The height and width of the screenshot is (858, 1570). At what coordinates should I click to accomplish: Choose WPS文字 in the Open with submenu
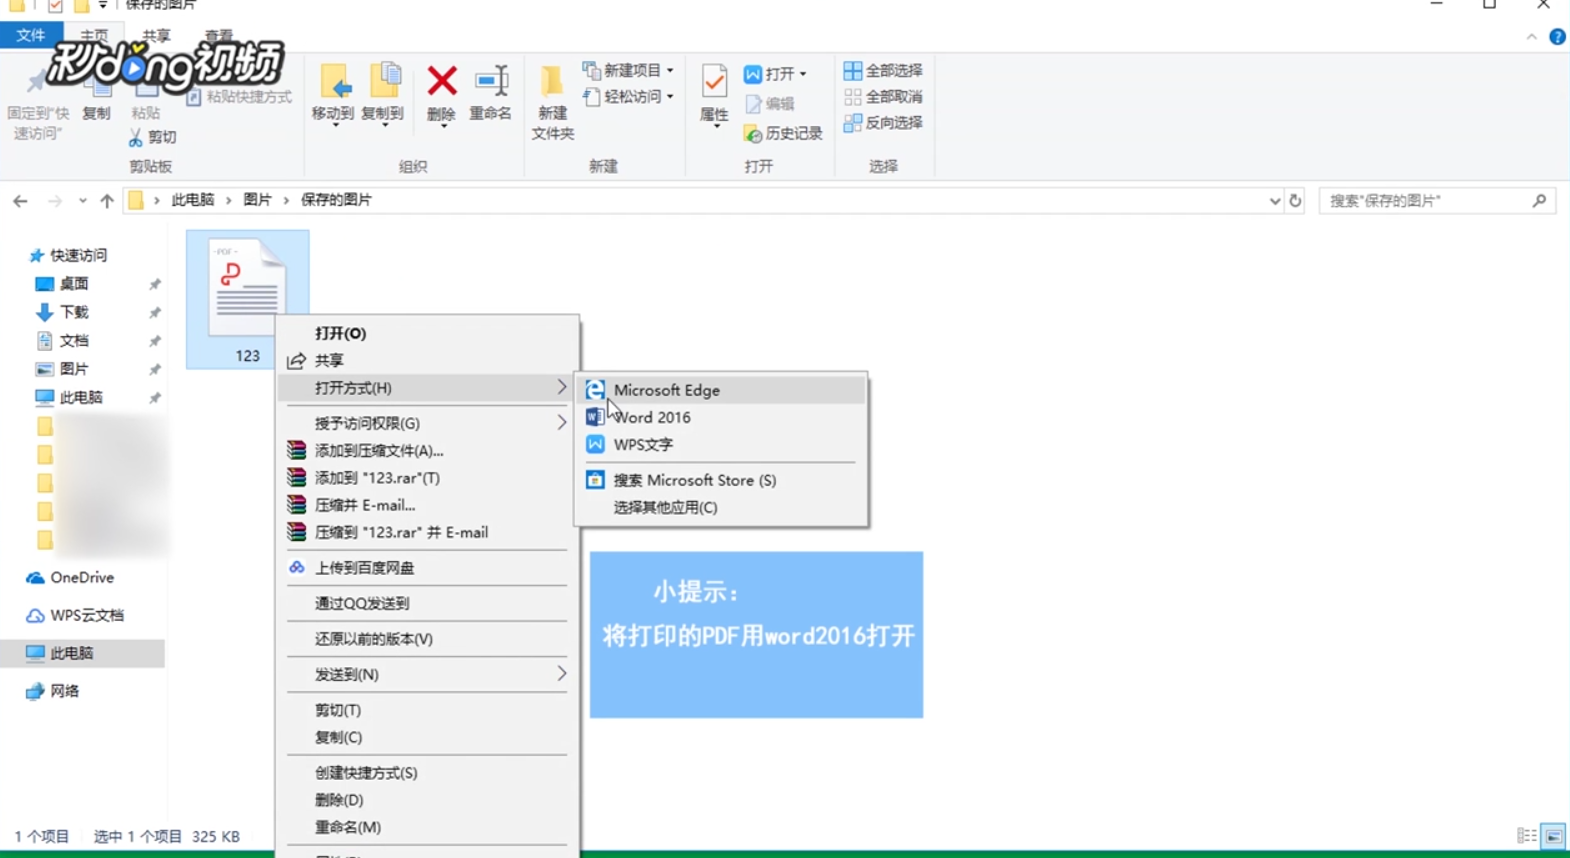(x=720, y=444)
